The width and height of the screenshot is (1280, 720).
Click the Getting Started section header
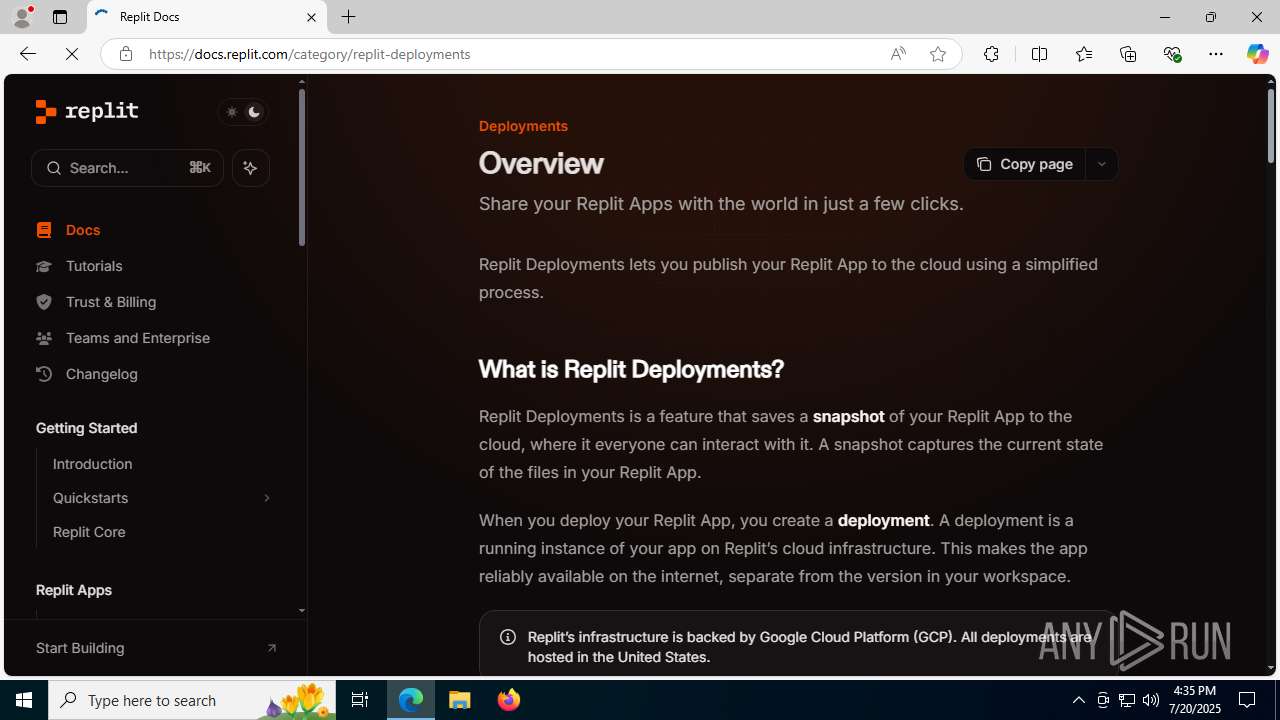pyautogui.click(x=87, y=428)
